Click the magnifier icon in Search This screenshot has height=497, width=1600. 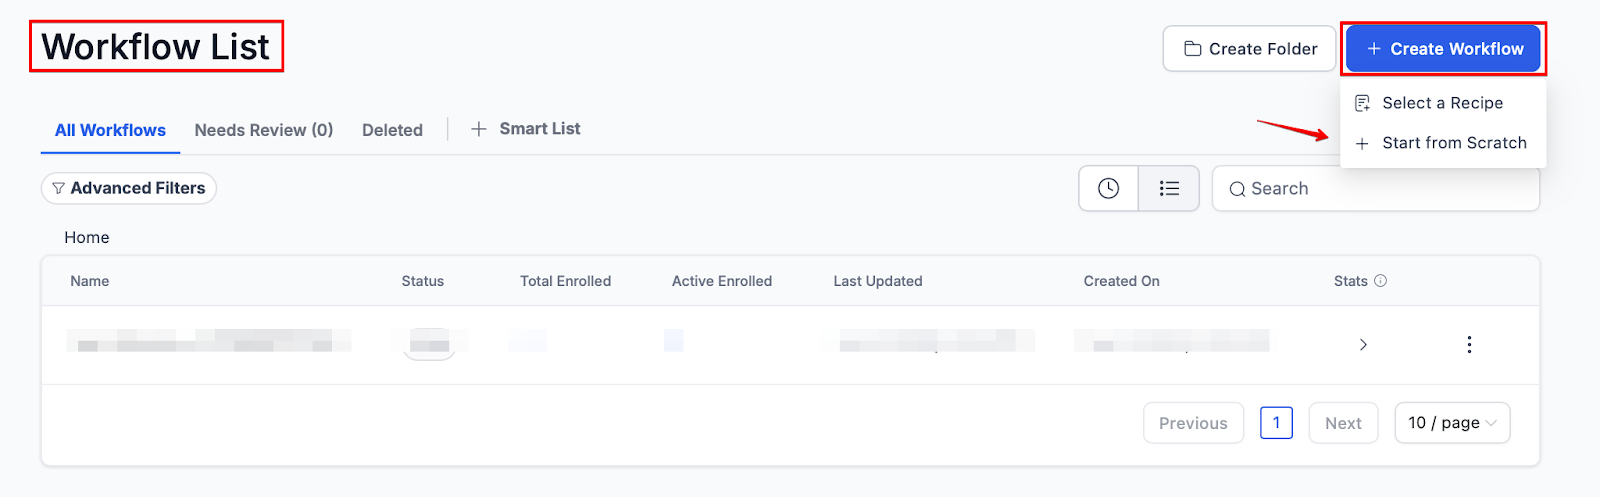tap(1237, 189)
